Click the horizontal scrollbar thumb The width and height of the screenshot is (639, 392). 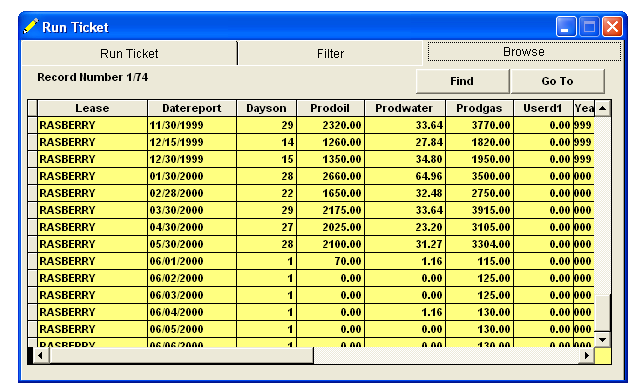[x=181, y=355]
